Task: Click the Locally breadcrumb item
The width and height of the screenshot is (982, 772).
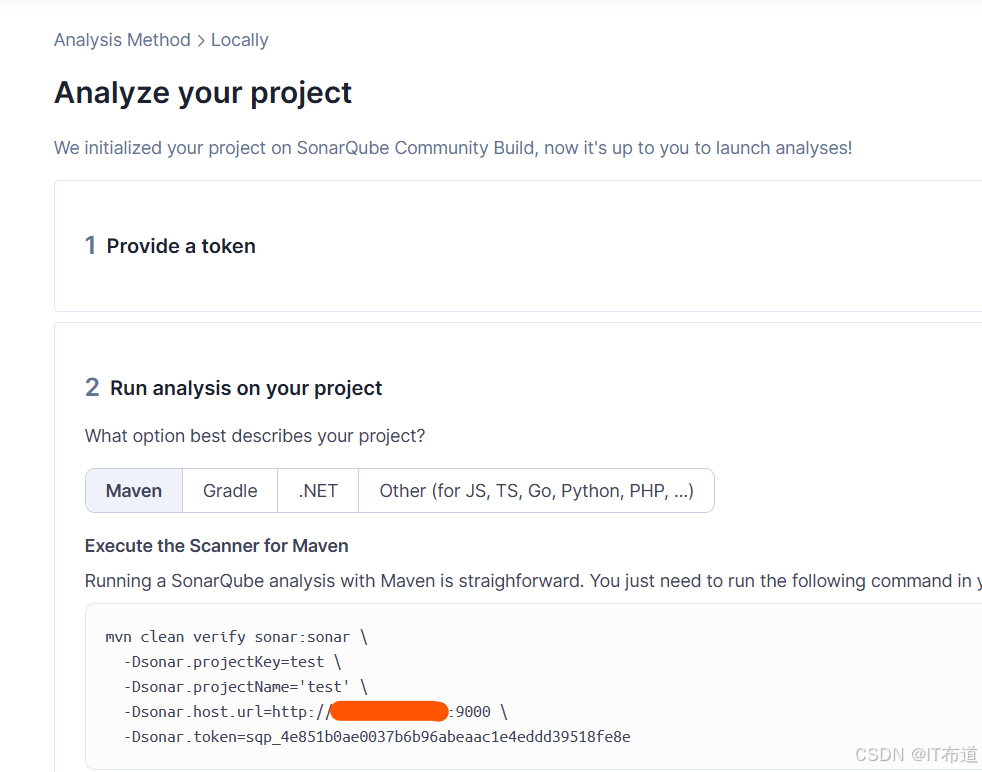Action: pos(239,40)
